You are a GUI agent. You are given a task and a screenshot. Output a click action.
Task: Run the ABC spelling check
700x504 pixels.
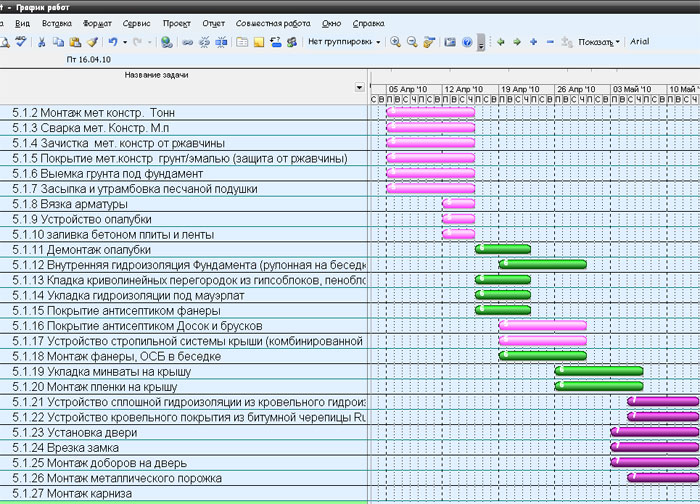(21, 42)
